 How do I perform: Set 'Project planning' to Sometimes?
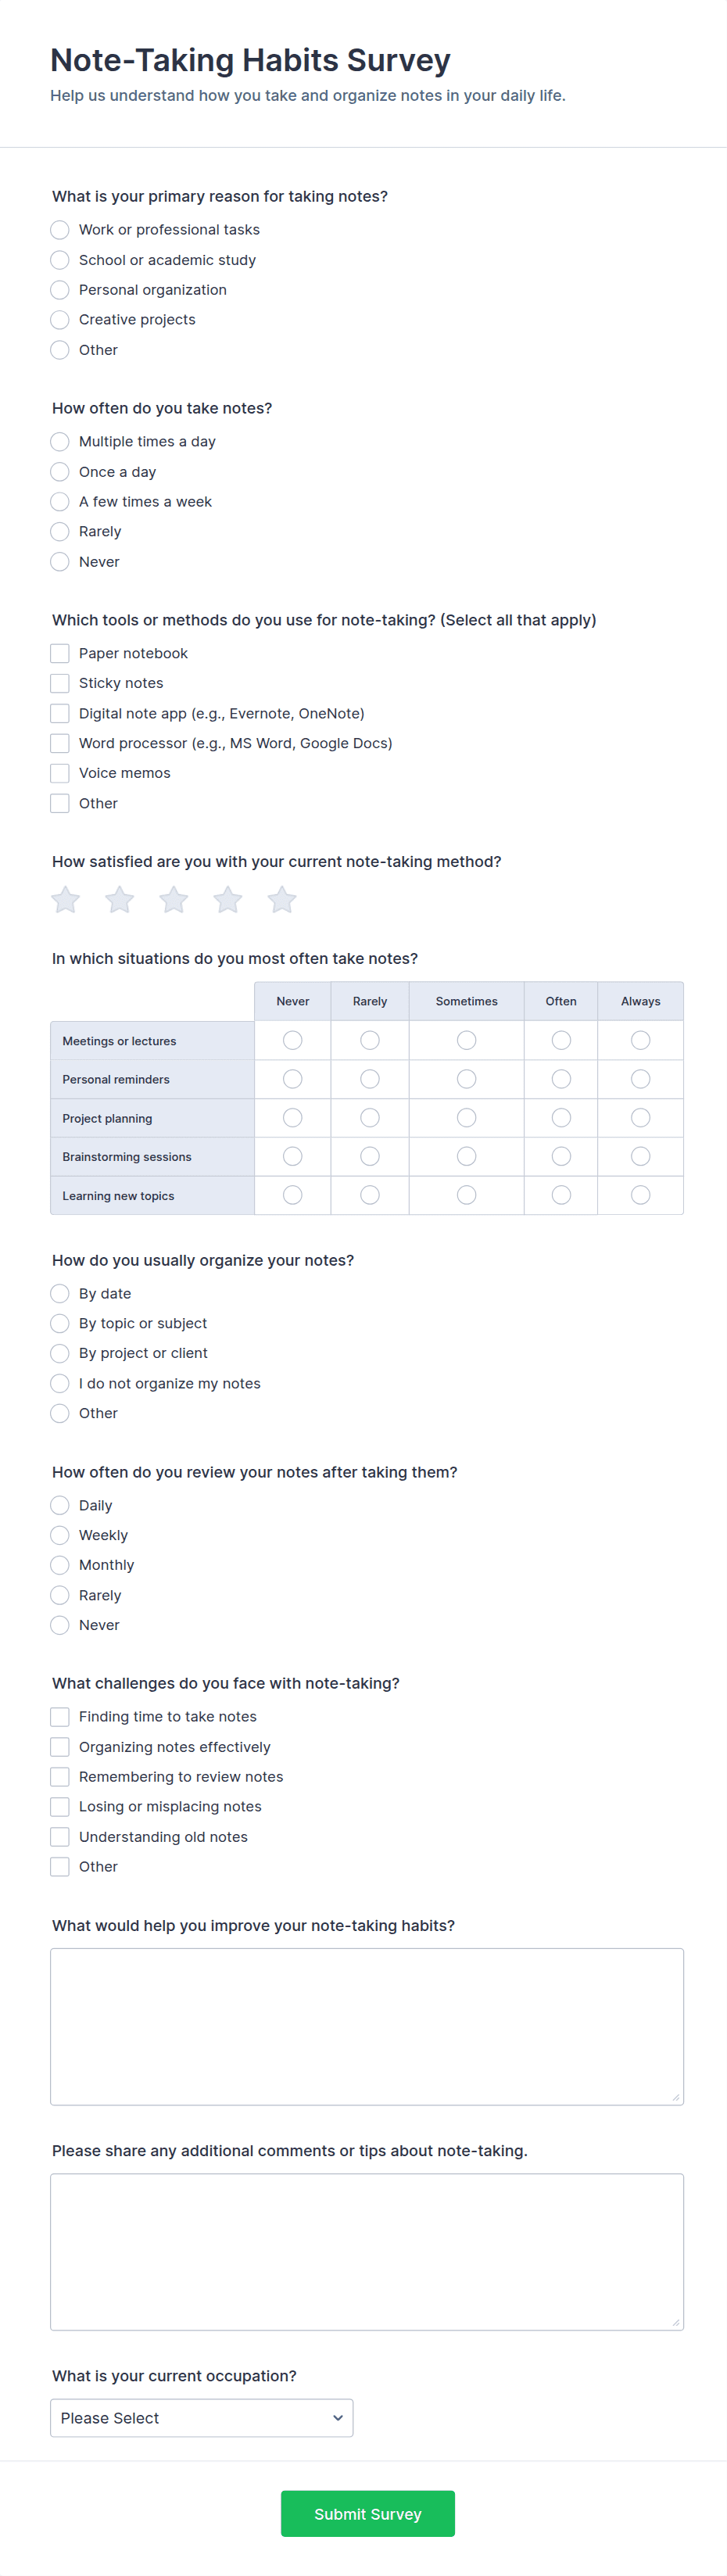tap(466, 1118)
